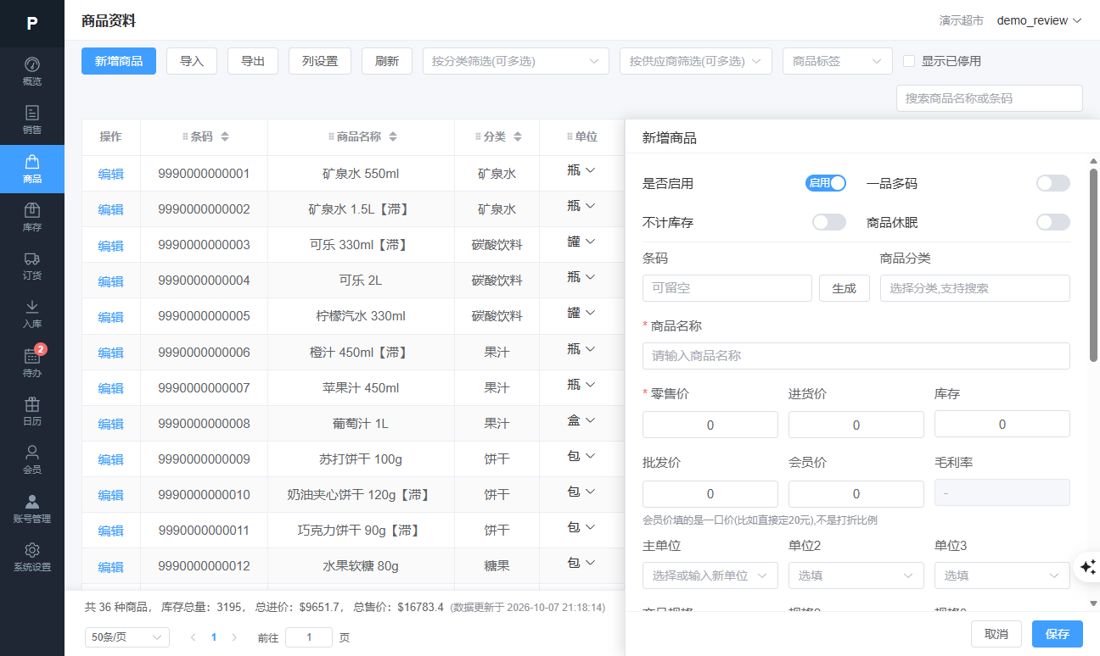Click the 导入 import button
Viewport: 1100px width, 656px height.
click(192, 61)
